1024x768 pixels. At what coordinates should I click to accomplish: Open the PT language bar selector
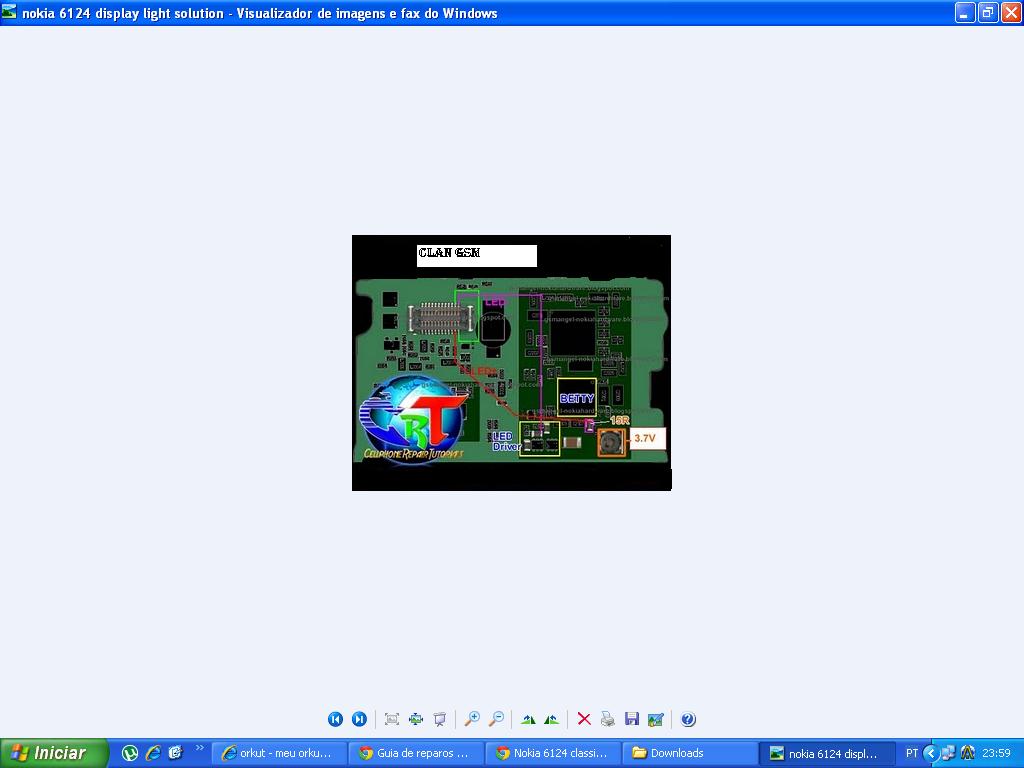pos(912,753)
